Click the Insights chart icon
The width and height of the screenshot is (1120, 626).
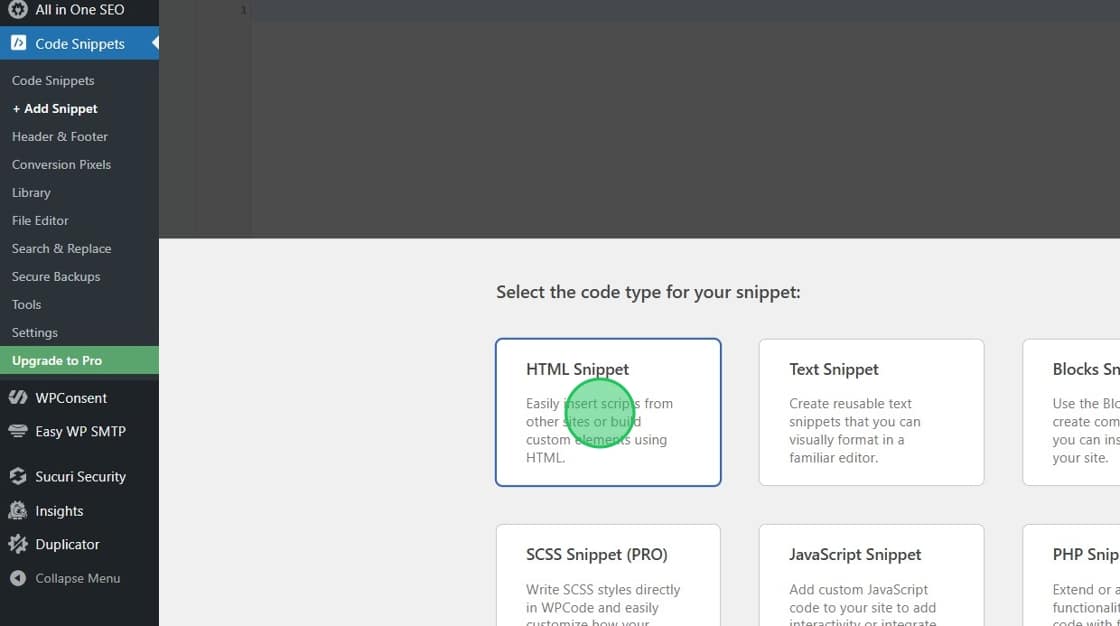pyautogui.click(x=18, y=511)
